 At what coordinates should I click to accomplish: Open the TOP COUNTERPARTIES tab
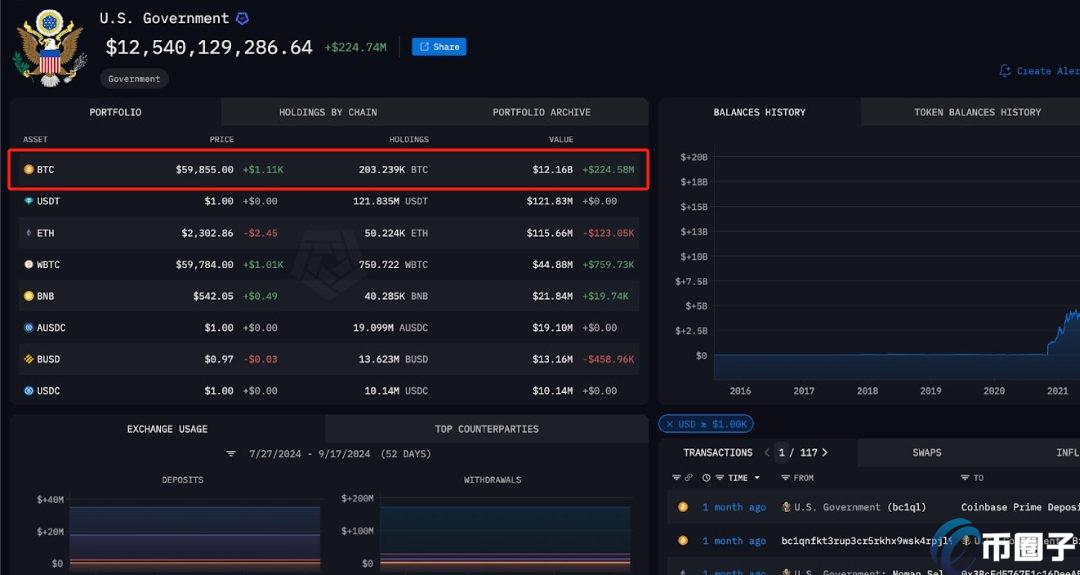487,429
